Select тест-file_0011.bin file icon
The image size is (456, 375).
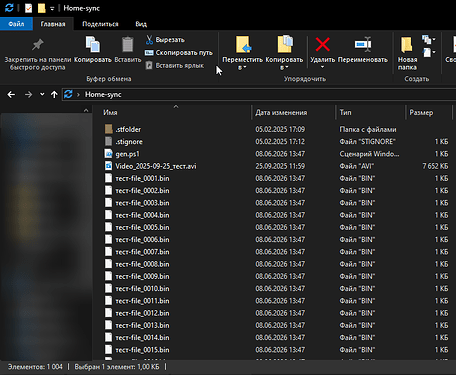(x=109, y=301)
